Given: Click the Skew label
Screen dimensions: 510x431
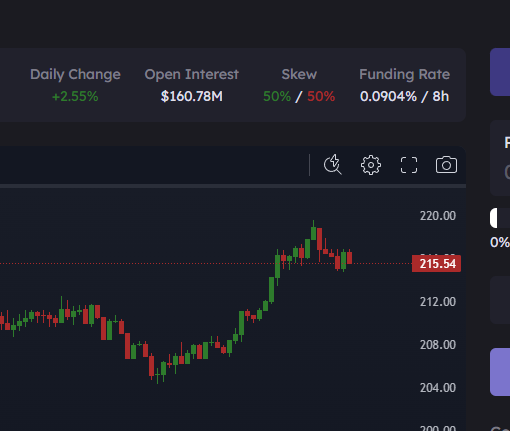Looking at the screenshot, I should (x=299, y=74).
